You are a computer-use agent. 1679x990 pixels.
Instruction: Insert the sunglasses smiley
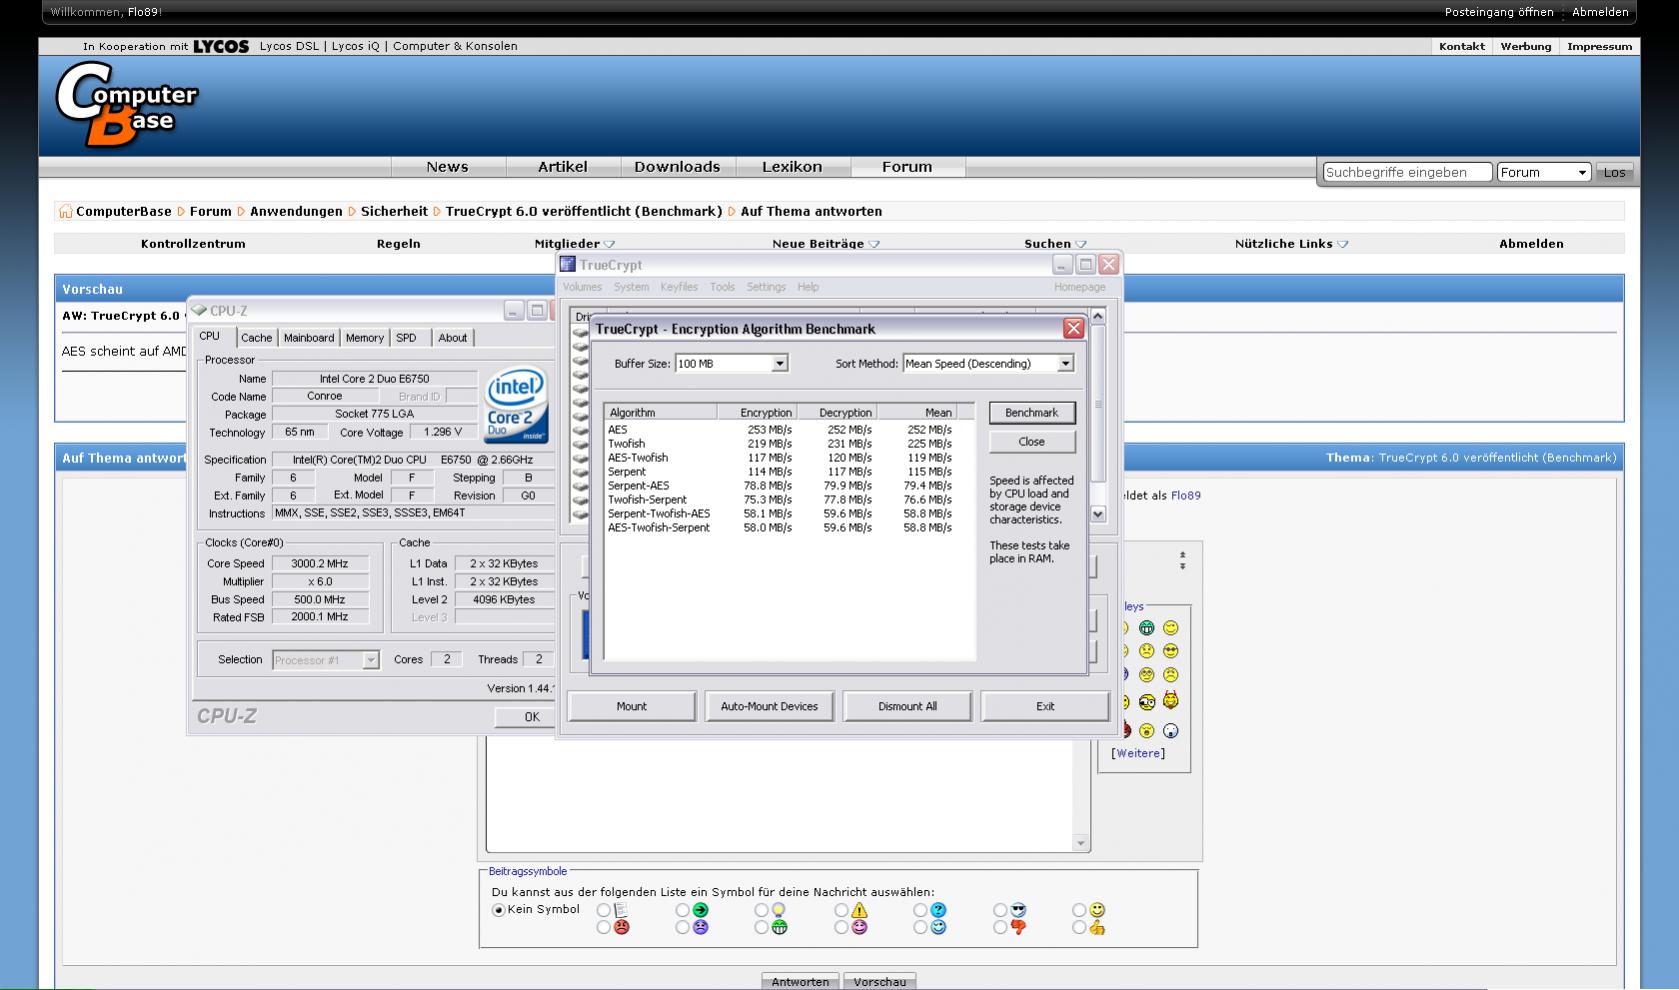click(1170, 651)
